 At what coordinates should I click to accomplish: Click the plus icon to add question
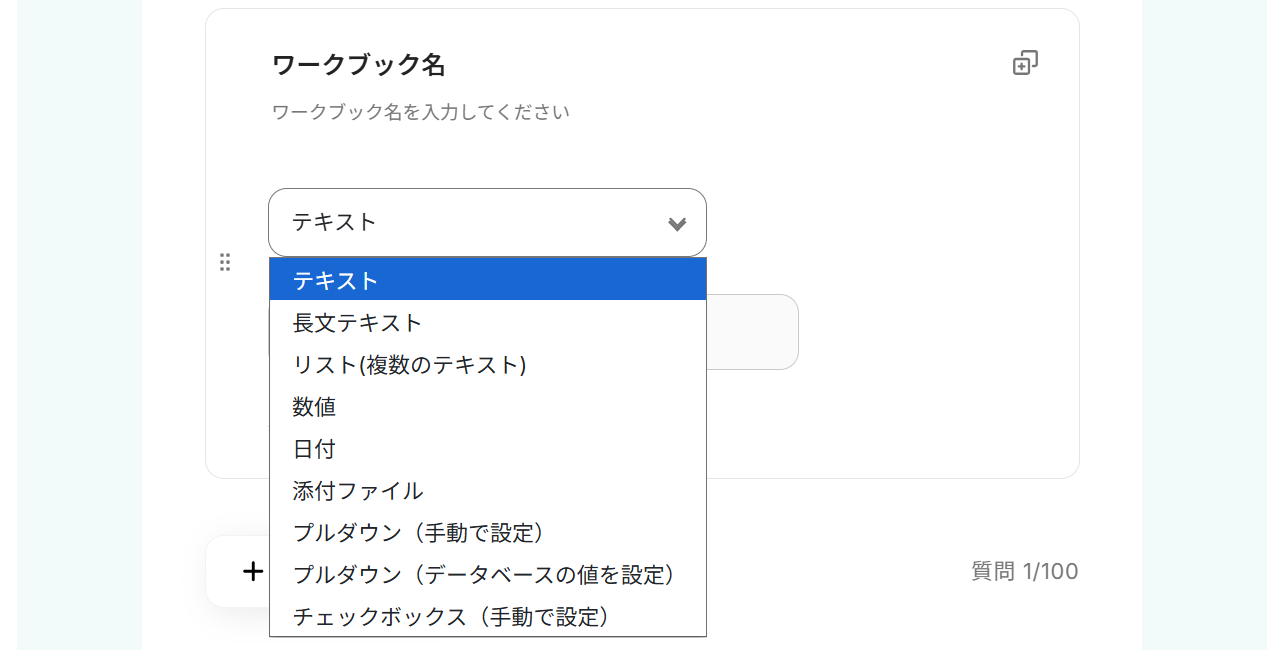(253, 571)
